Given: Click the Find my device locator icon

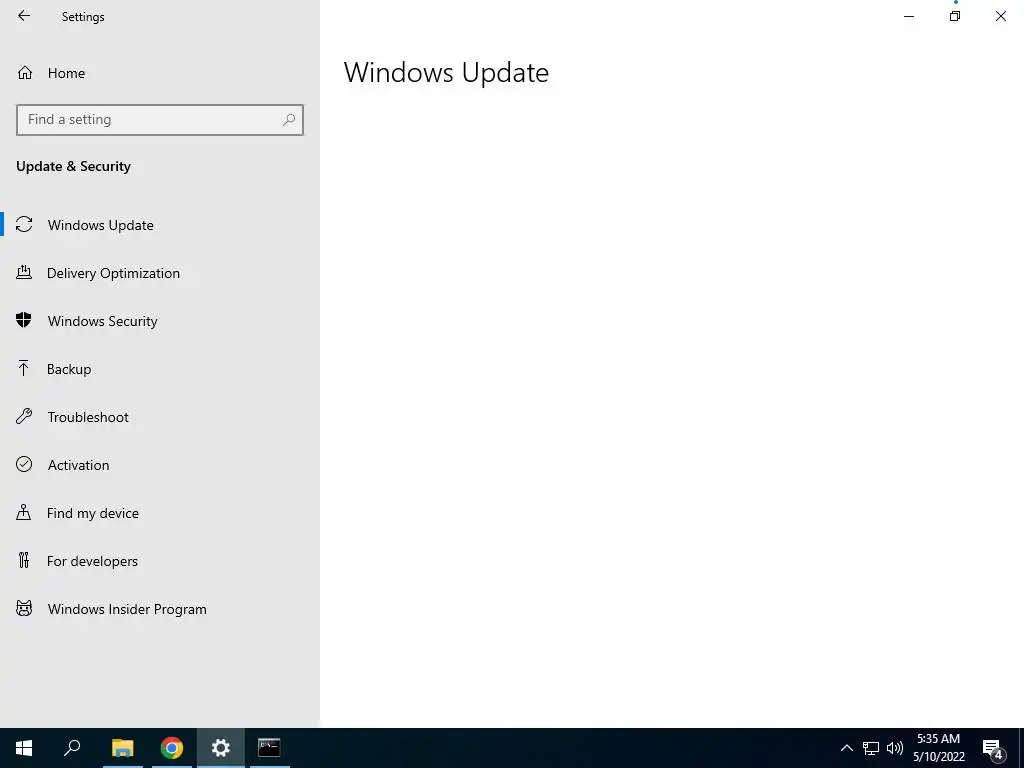Looking at the screenshot, I should click(x=24, y=512).
